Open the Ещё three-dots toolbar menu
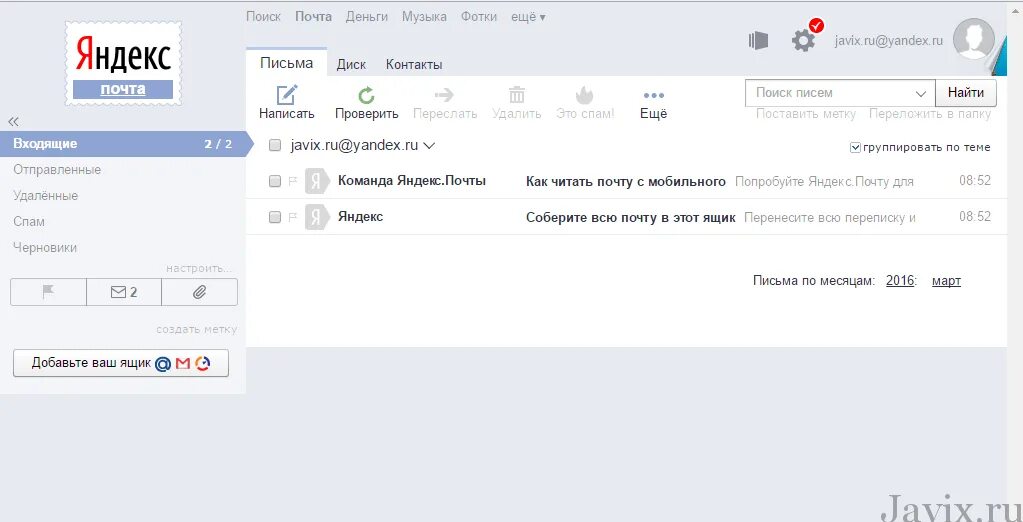This screenshot has width=1023, height=522. 654,95
